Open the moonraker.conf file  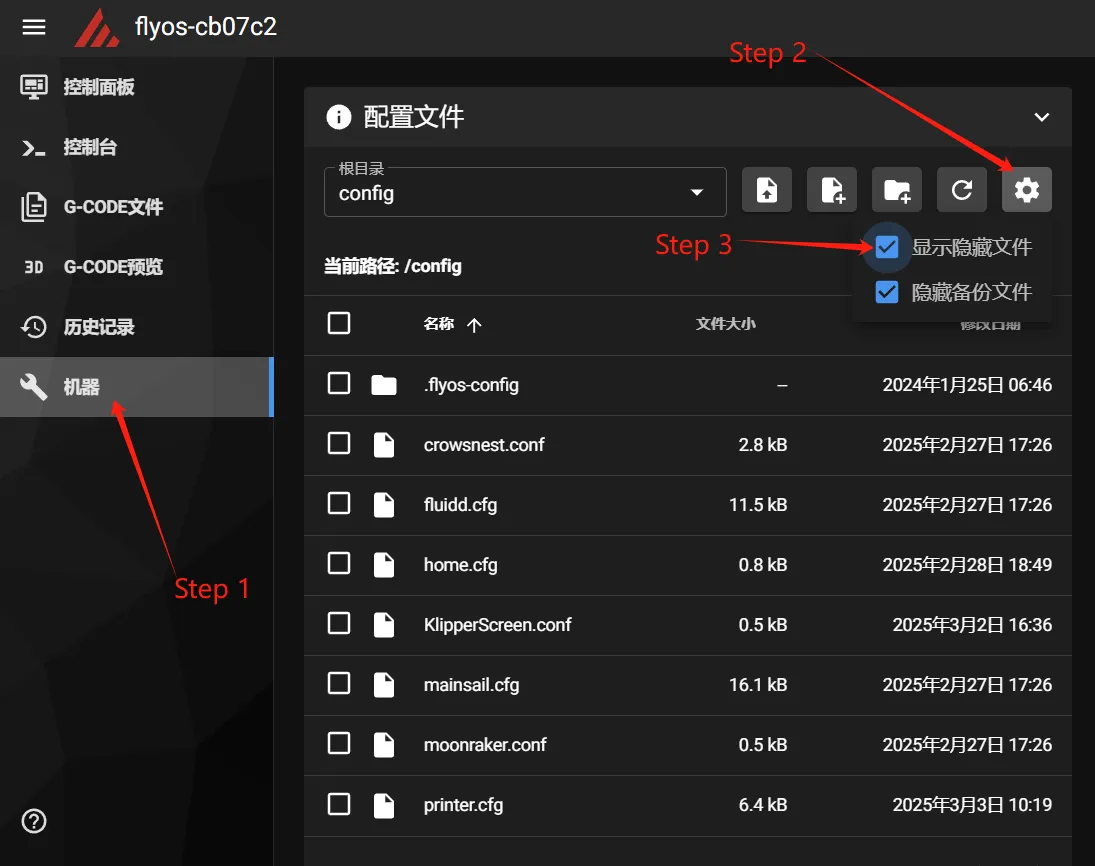click(484, 745)
